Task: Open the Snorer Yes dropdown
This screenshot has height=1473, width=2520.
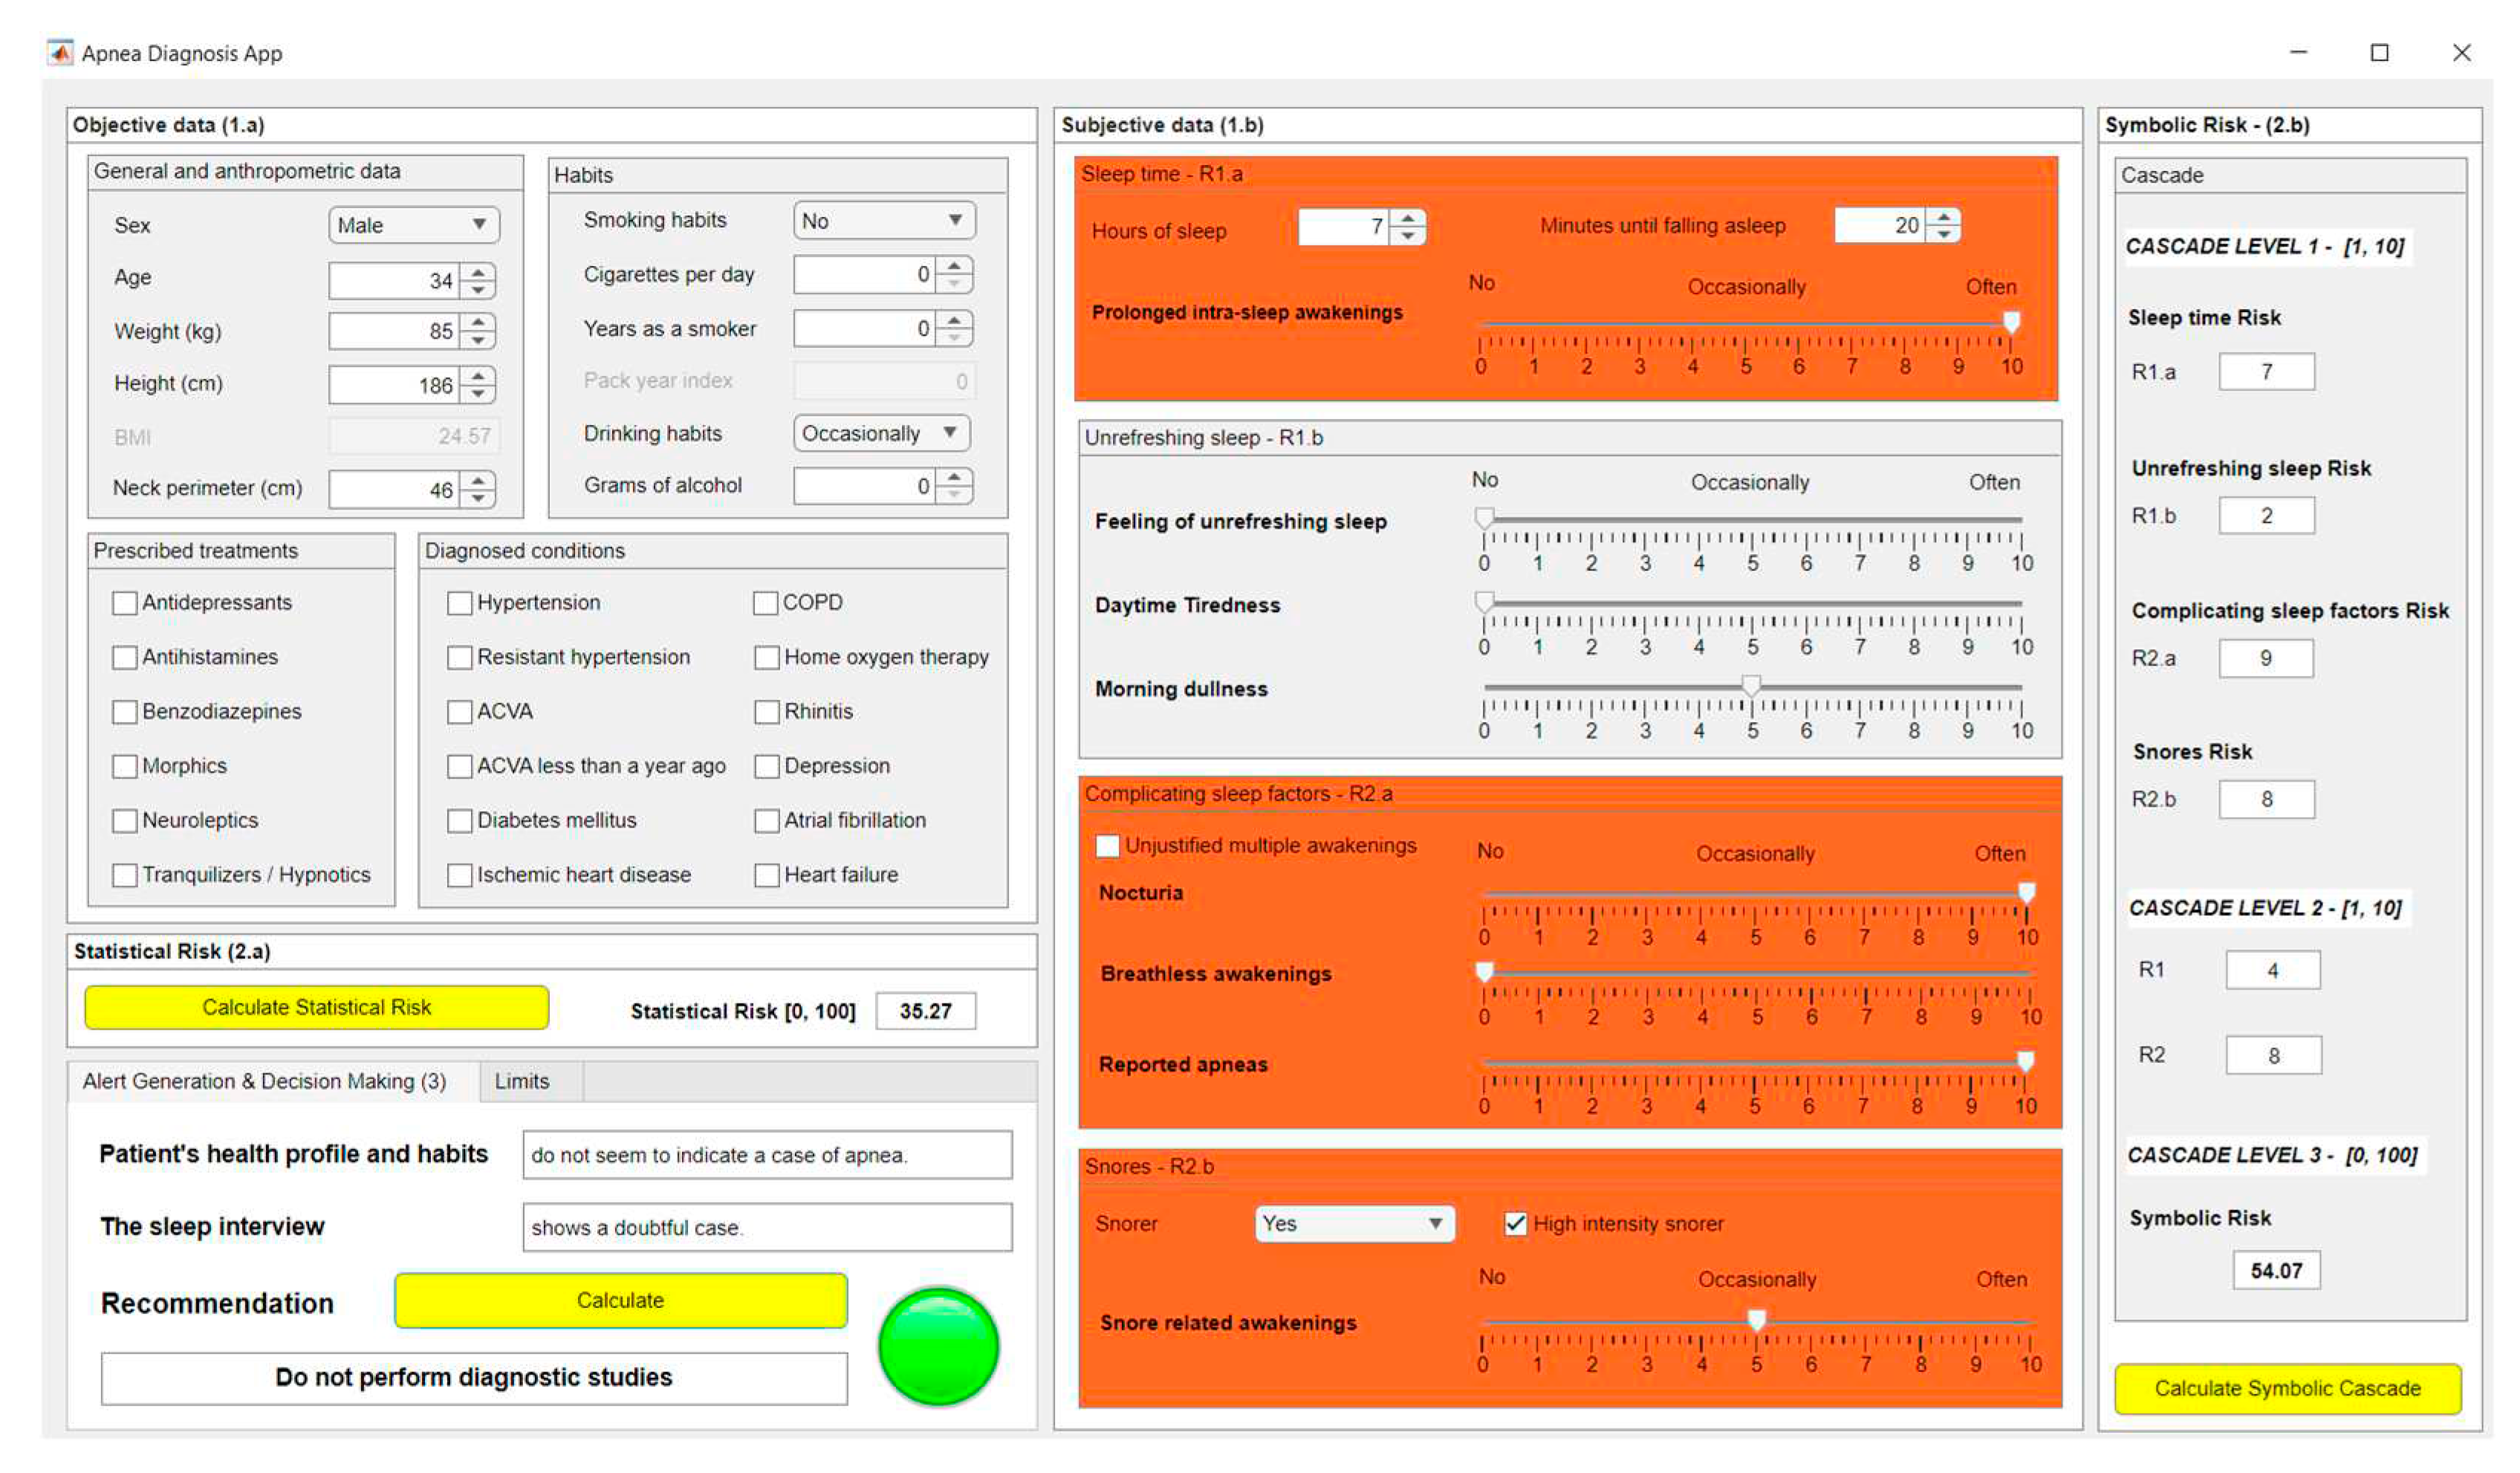Action: point(1354,1224)
